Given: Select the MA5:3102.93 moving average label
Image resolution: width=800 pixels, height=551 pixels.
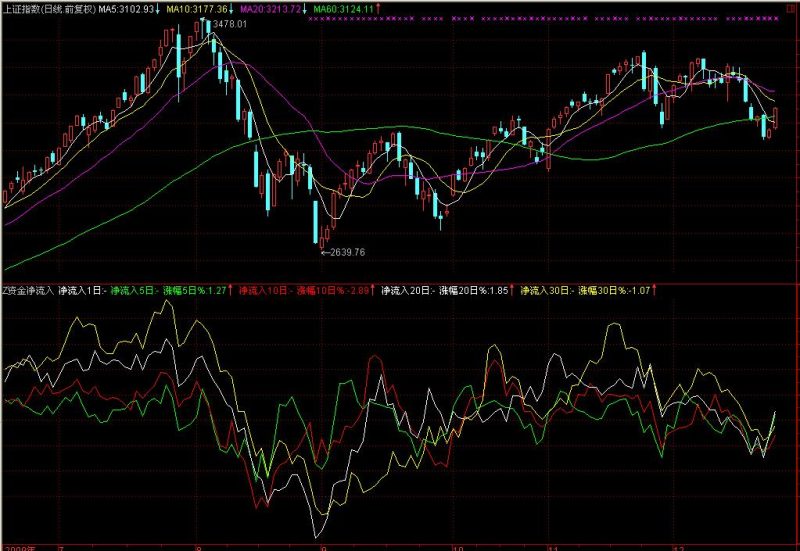Looking at the screenshot, I should pos(126,9).
